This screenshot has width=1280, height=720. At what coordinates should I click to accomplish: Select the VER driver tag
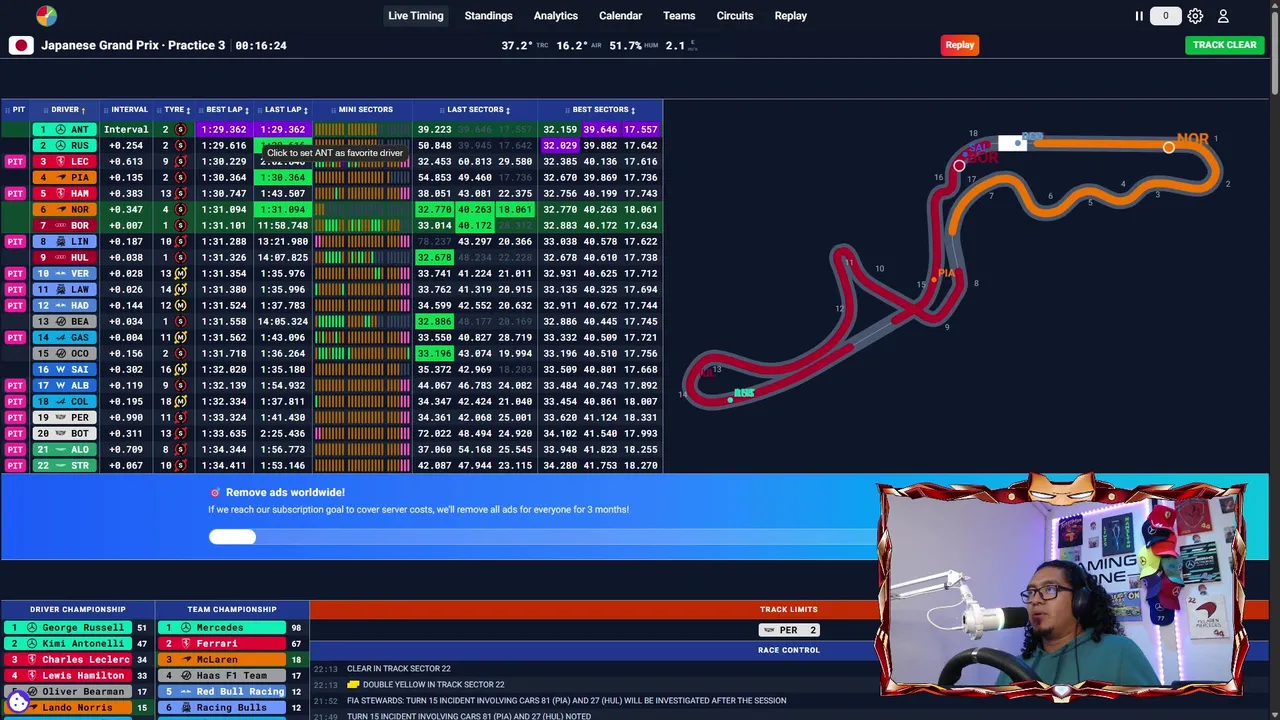point(63,273)
